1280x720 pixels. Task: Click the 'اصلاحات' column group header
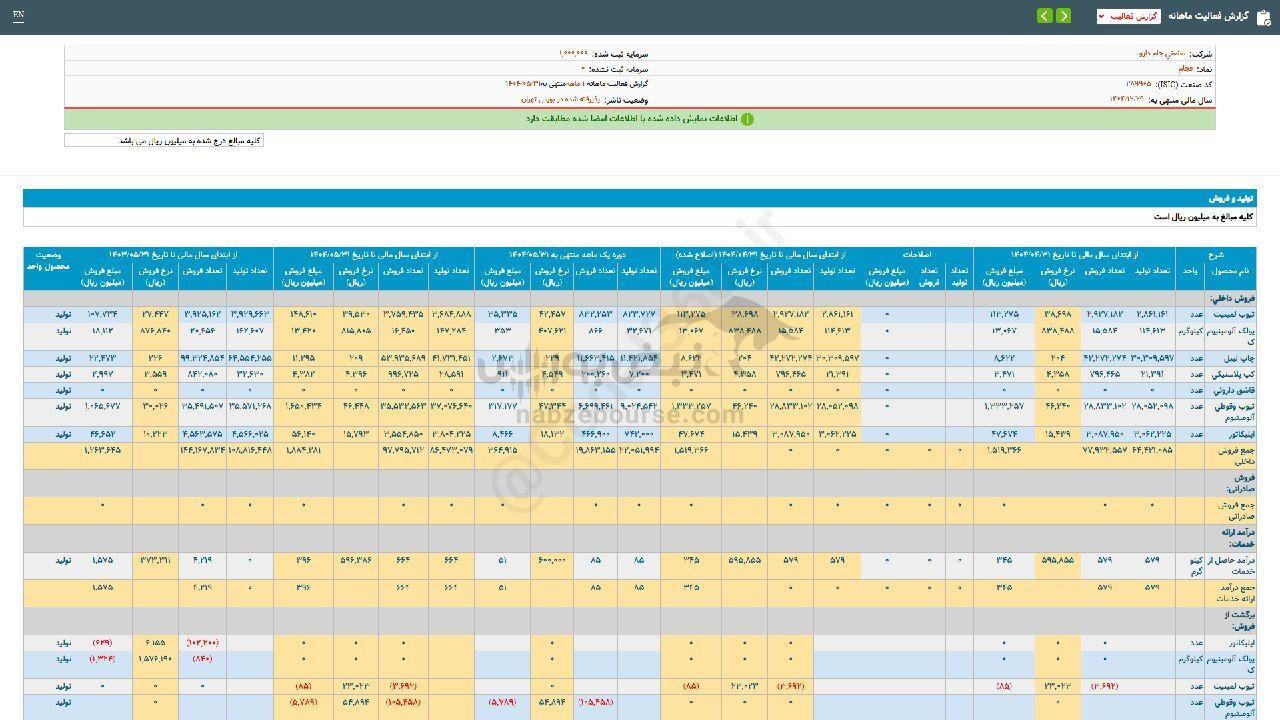click(x=915, y=255)
